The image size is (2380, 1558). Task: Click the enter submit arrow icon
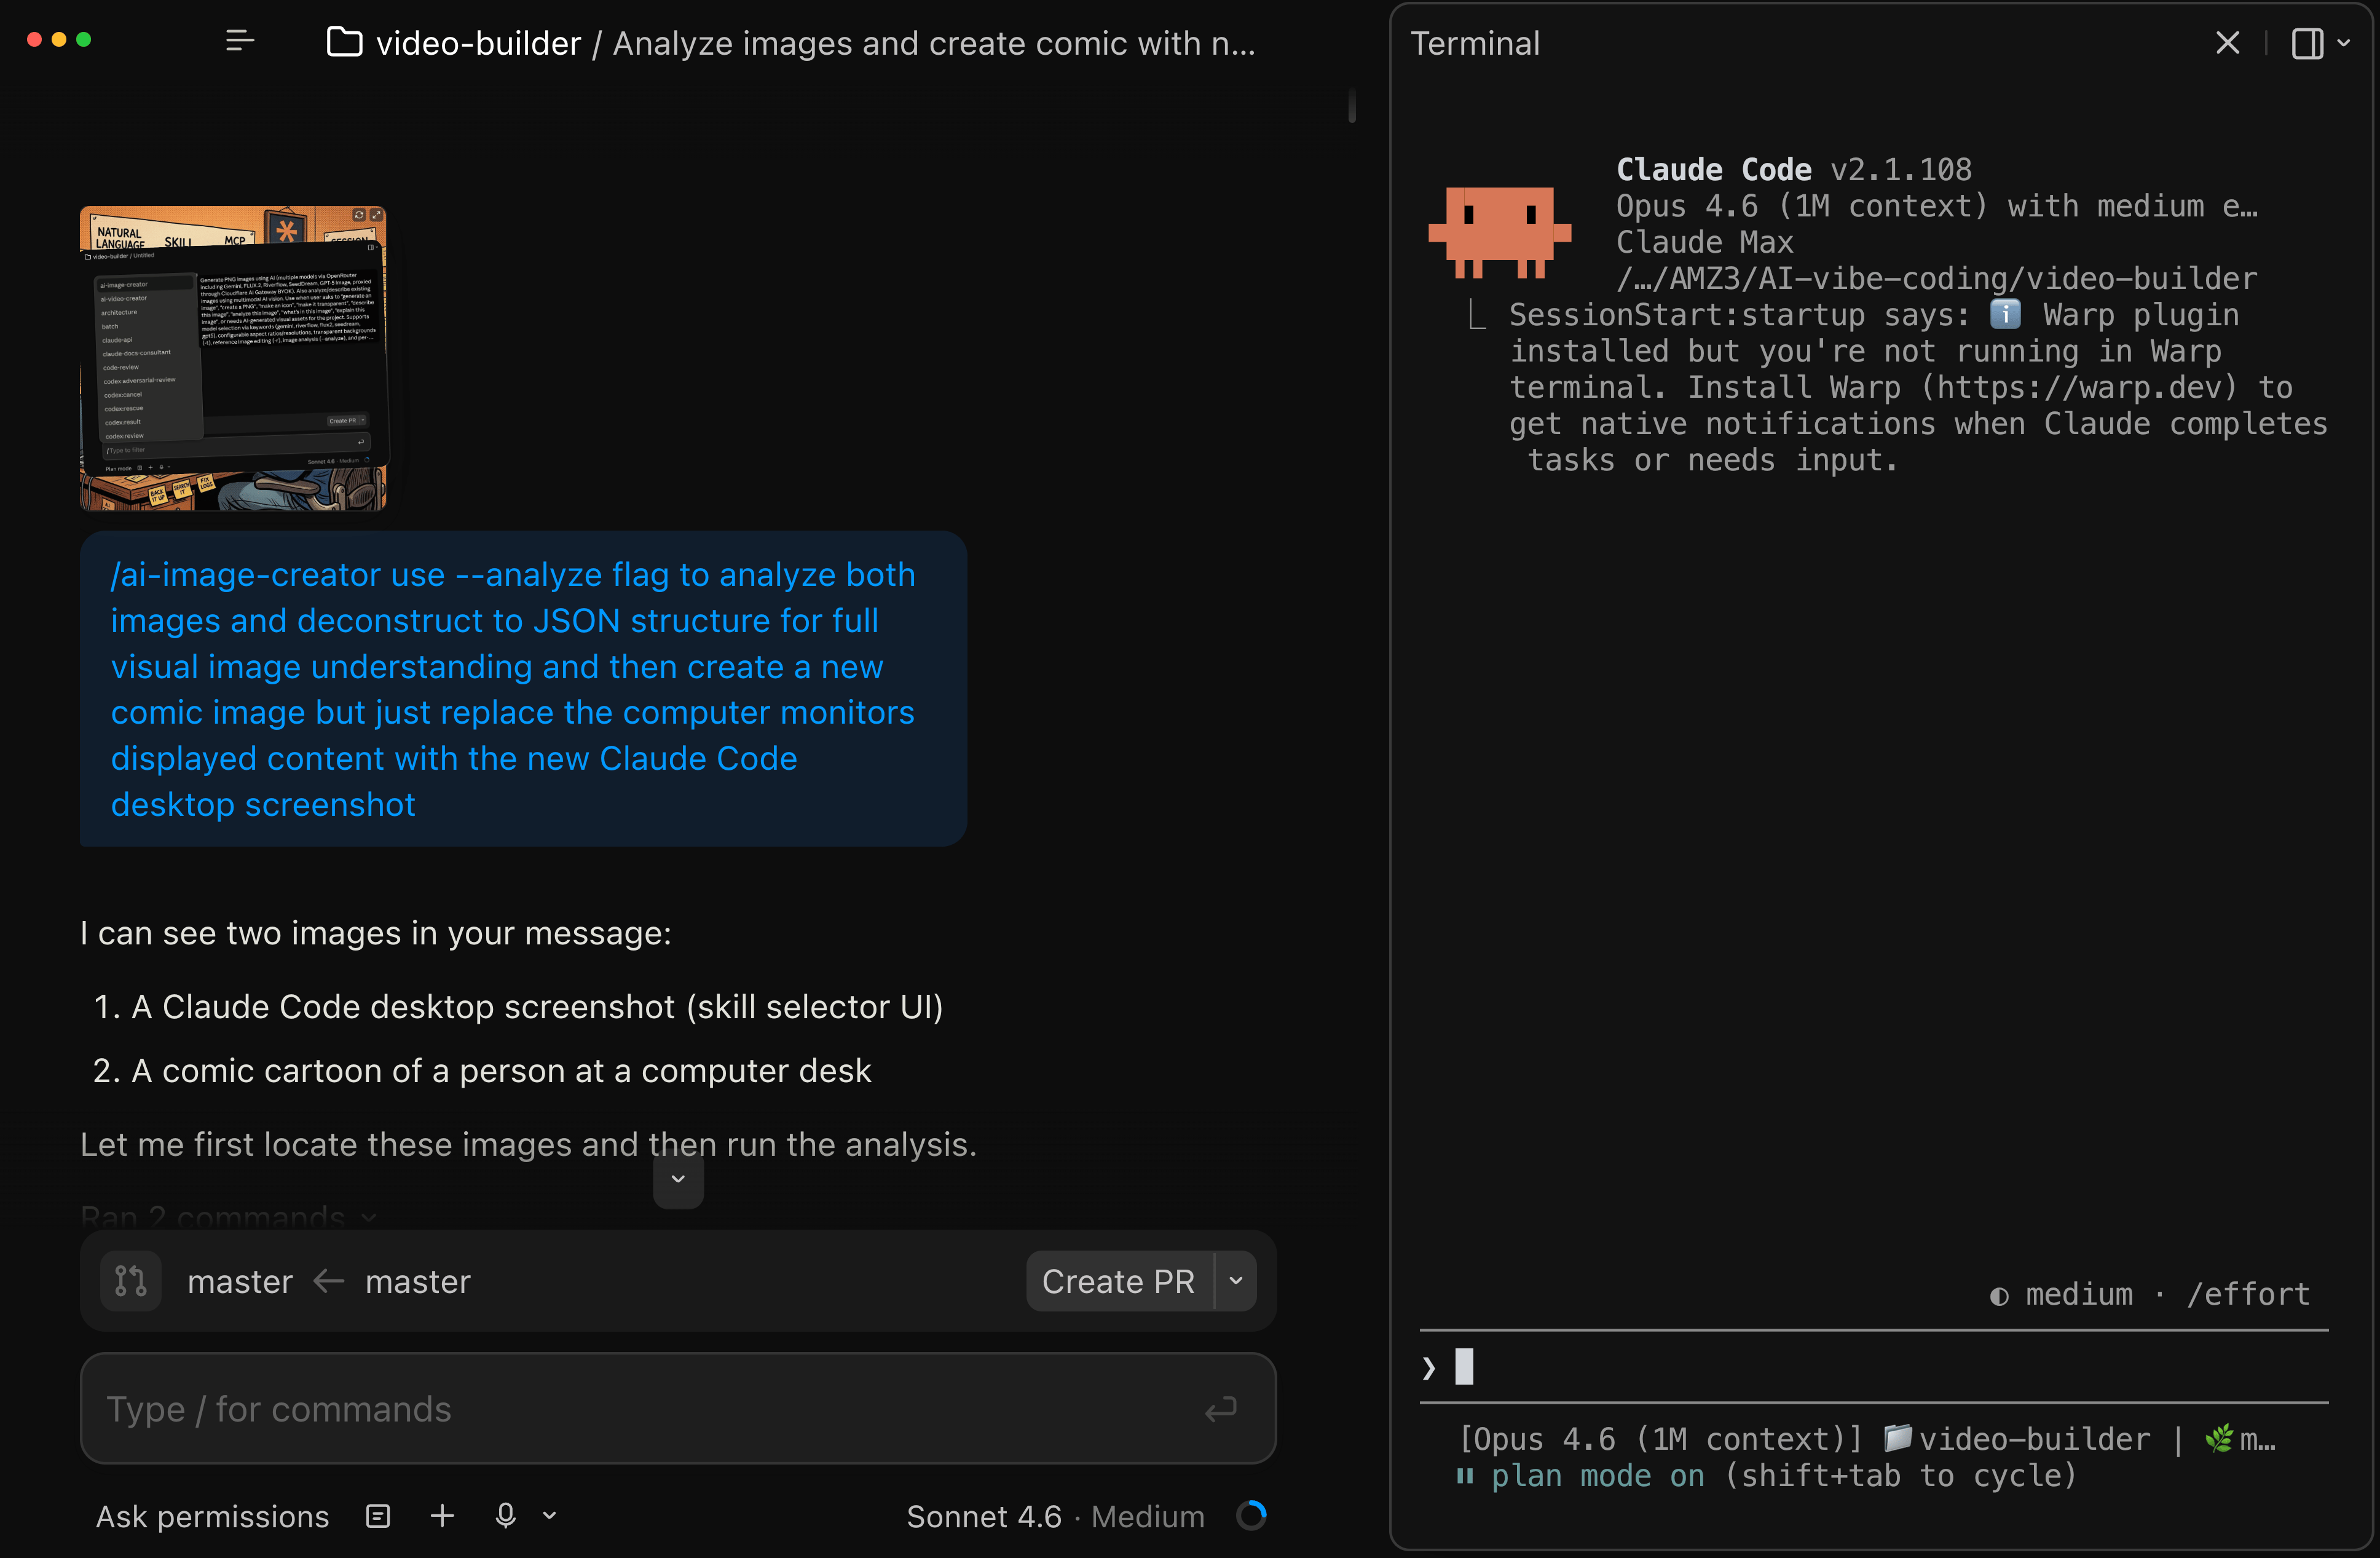(1220, 1409)
